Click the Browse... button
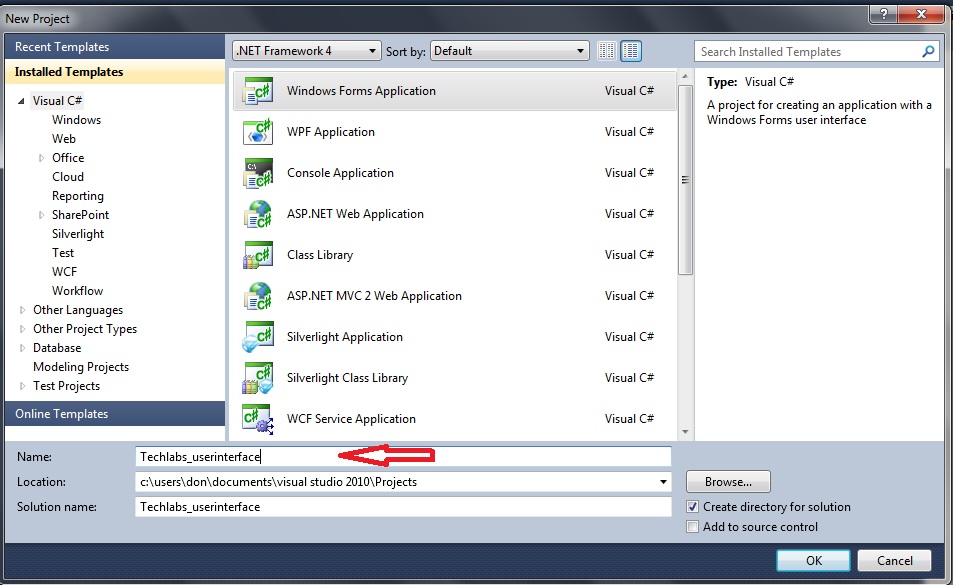The image size is (953, 585). 727,482
